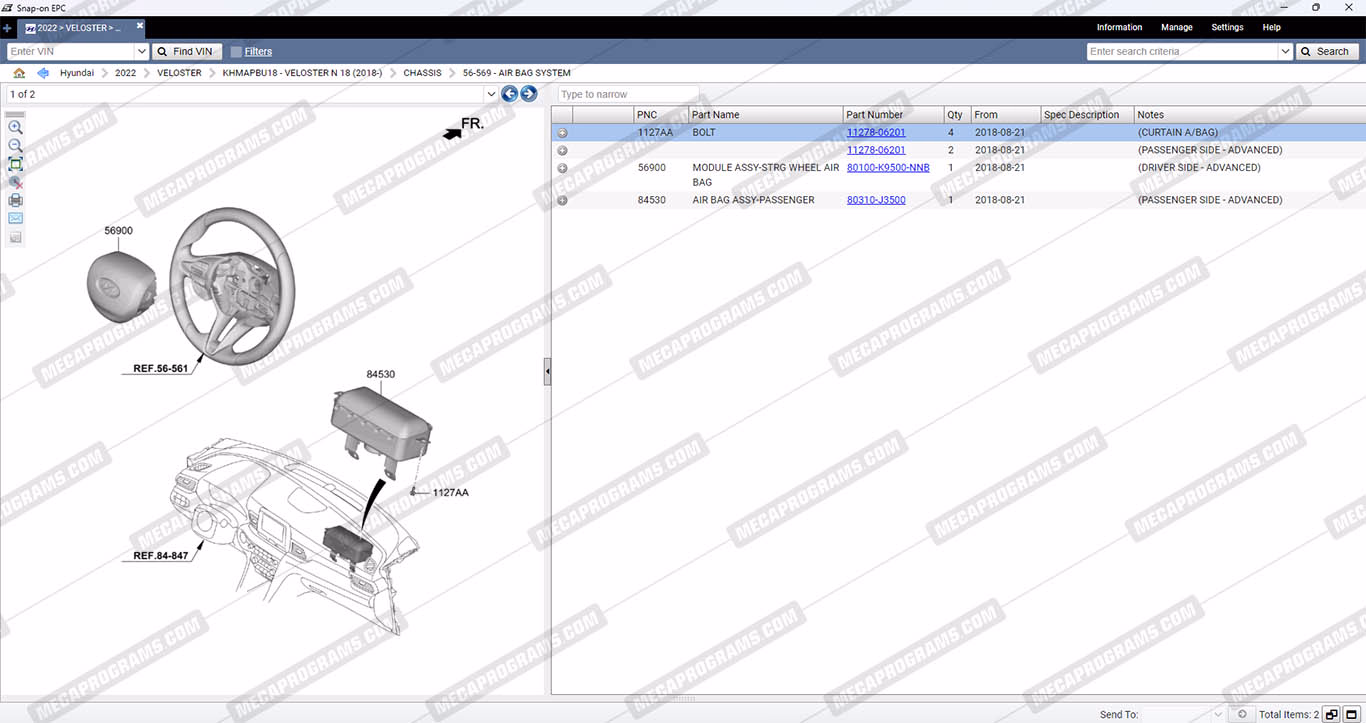
Task: Click the Find VIN button
Action: click(x=187, y=52)
